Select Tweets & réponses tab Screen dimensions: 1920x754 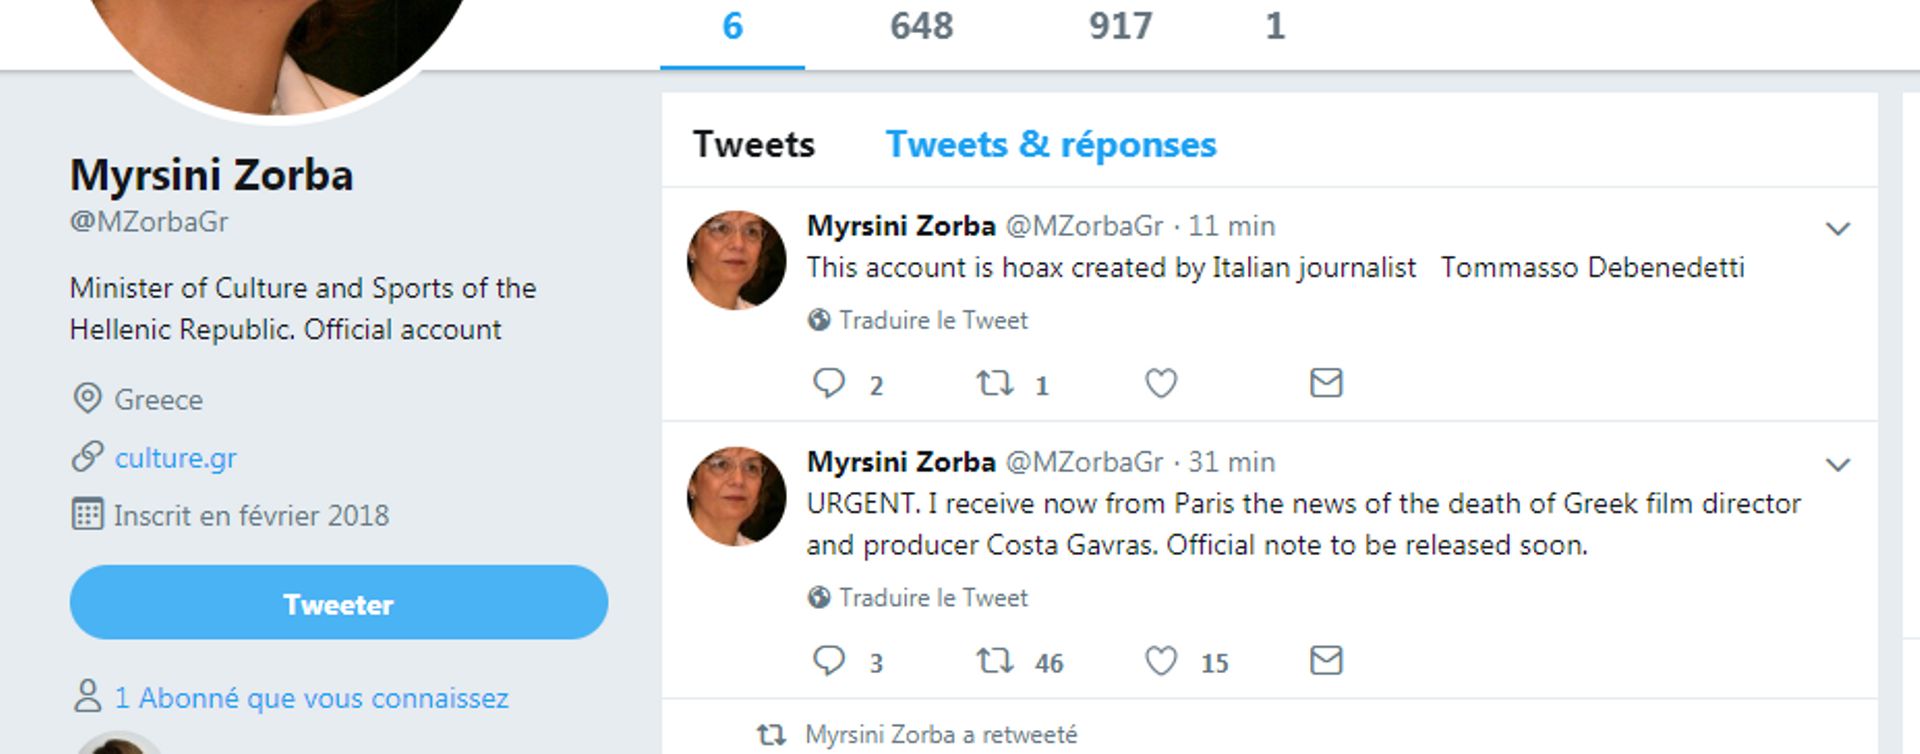[1050, 145]
